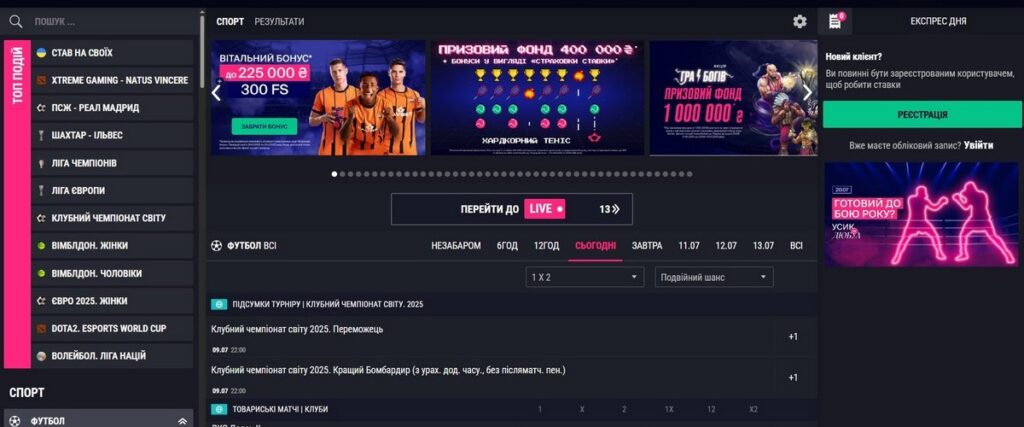Show next banner with right arrow

[807, 93]
